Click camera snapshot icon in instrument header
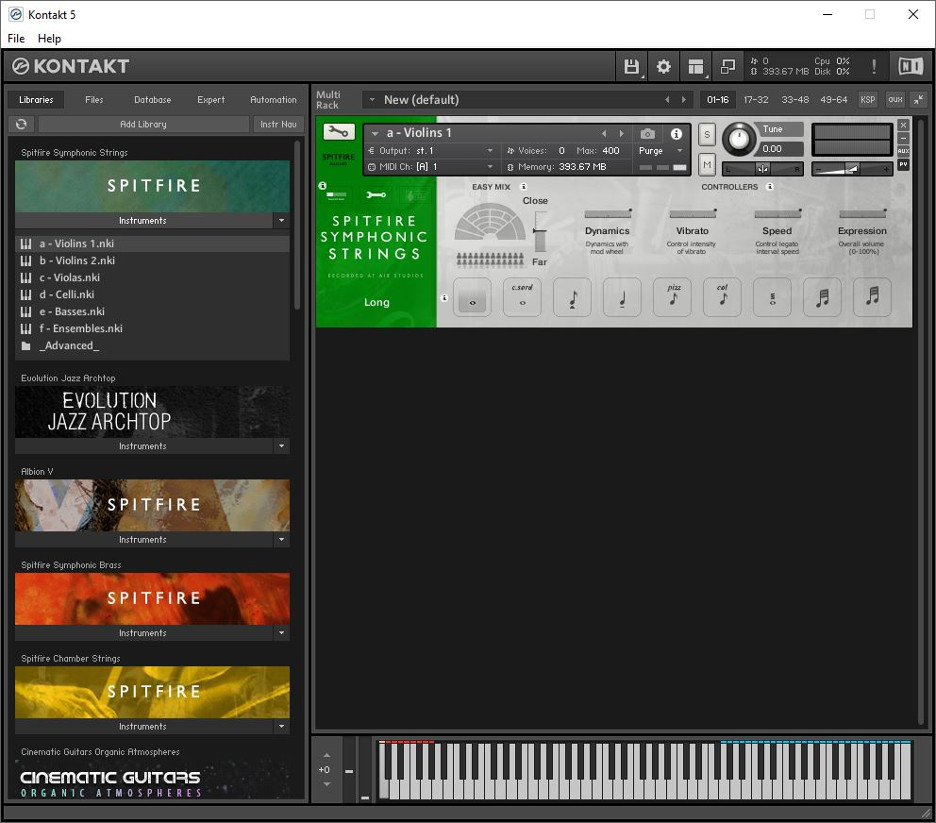This screenshot has height=823, width=936. (x=647, y=134)
